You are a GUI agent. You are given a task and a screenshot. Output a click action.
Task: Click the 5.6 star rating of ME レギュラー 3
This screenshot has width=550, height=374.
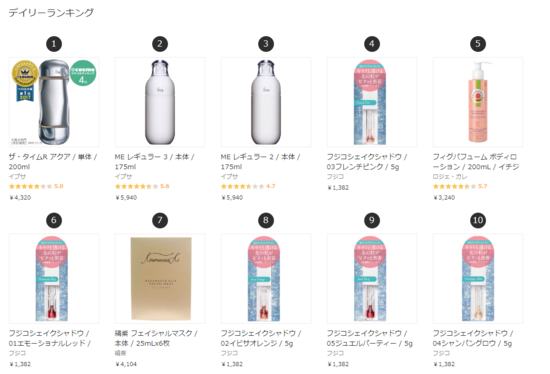142,186
